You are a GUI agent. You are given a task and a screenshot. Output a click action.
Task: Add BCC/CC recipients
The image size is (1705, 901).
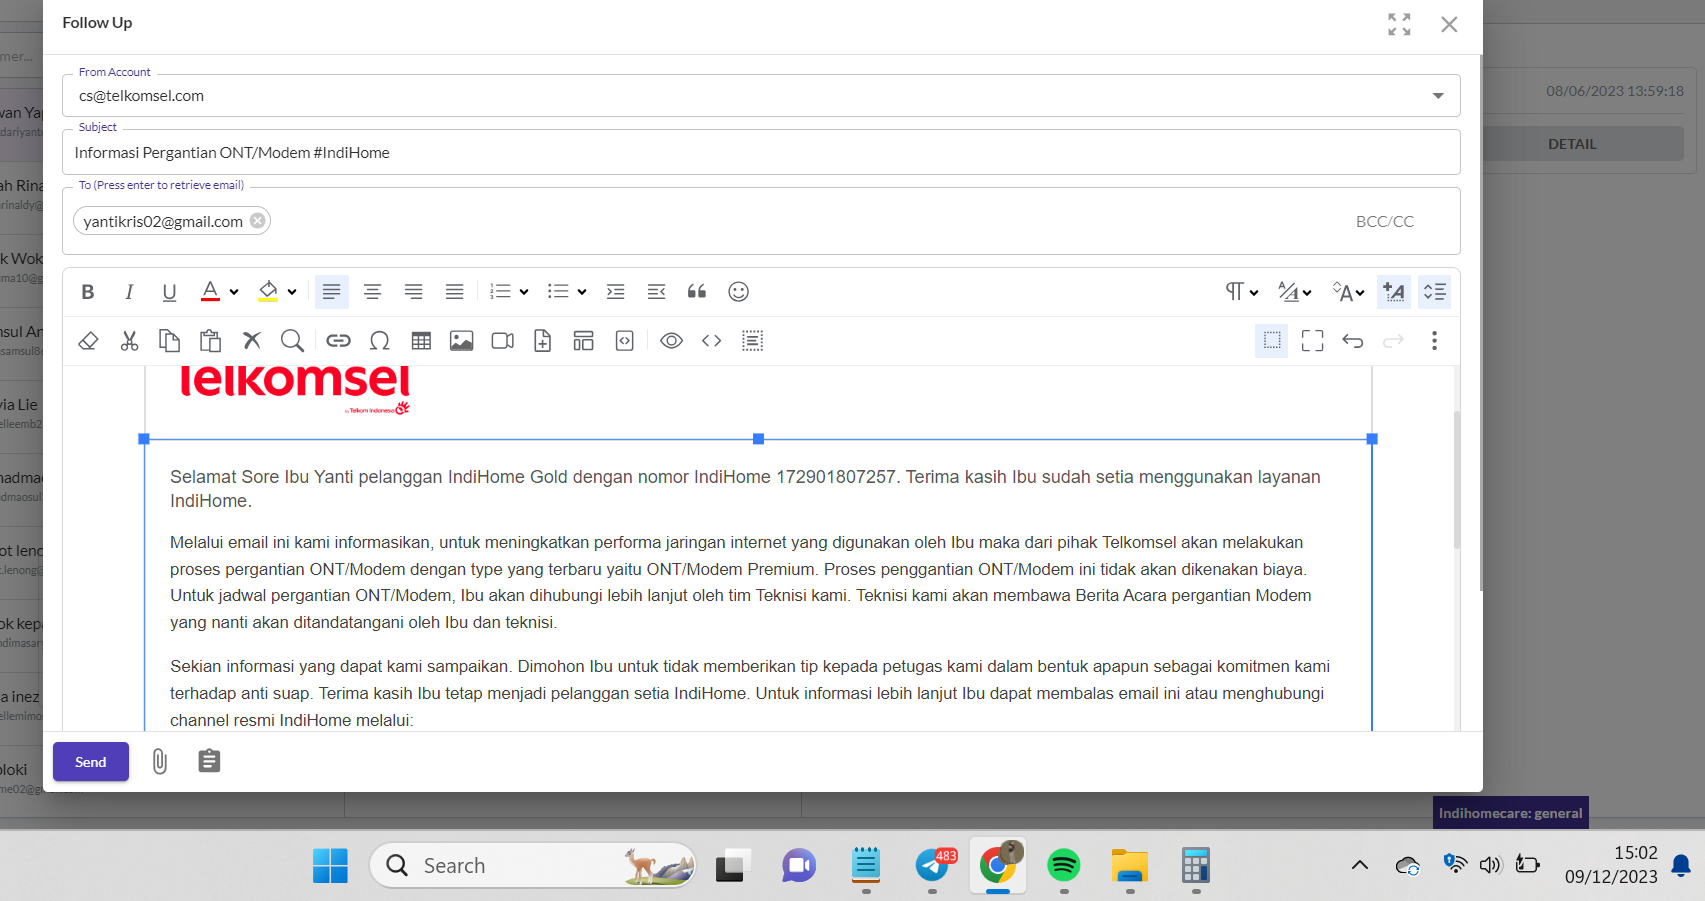coord(1385,222)
